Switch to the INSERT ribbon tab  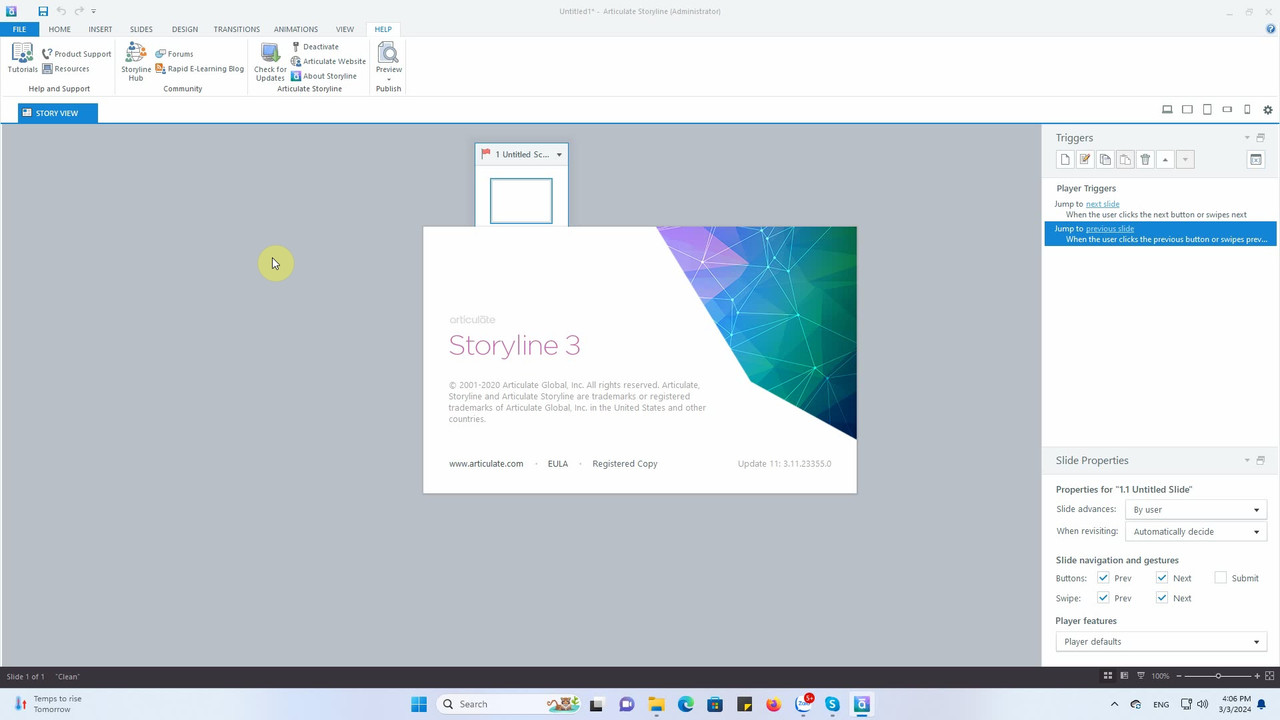(x=100, y=29)
